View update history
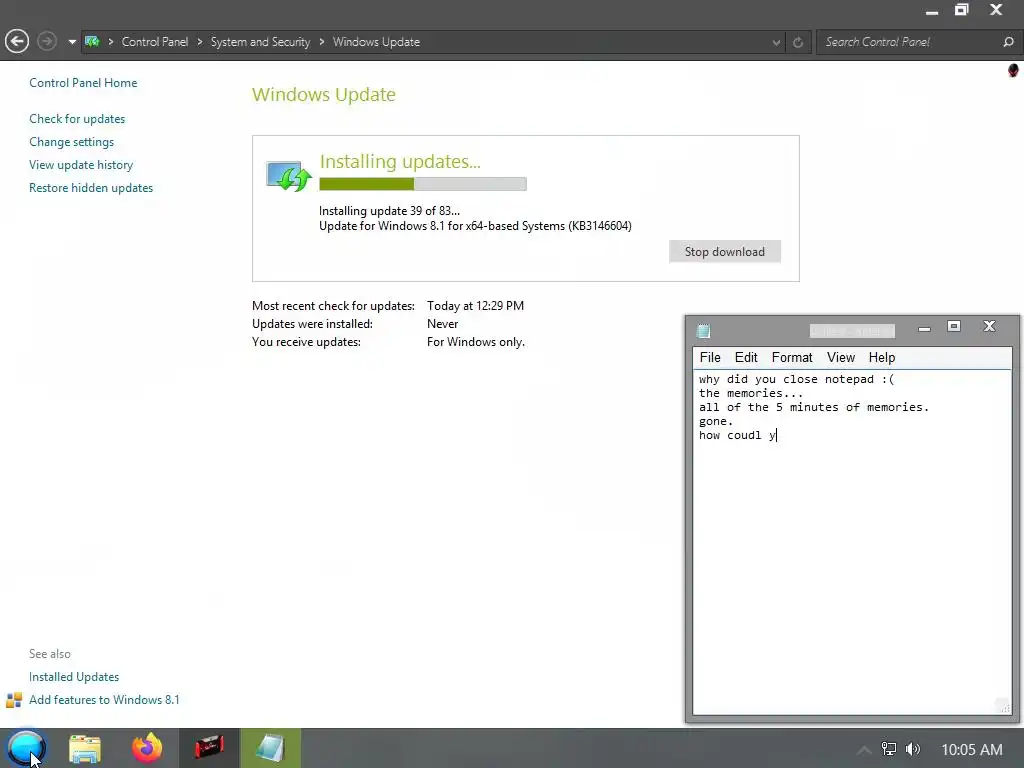Screen dimensions: 1024x768 tap(81, 165)
